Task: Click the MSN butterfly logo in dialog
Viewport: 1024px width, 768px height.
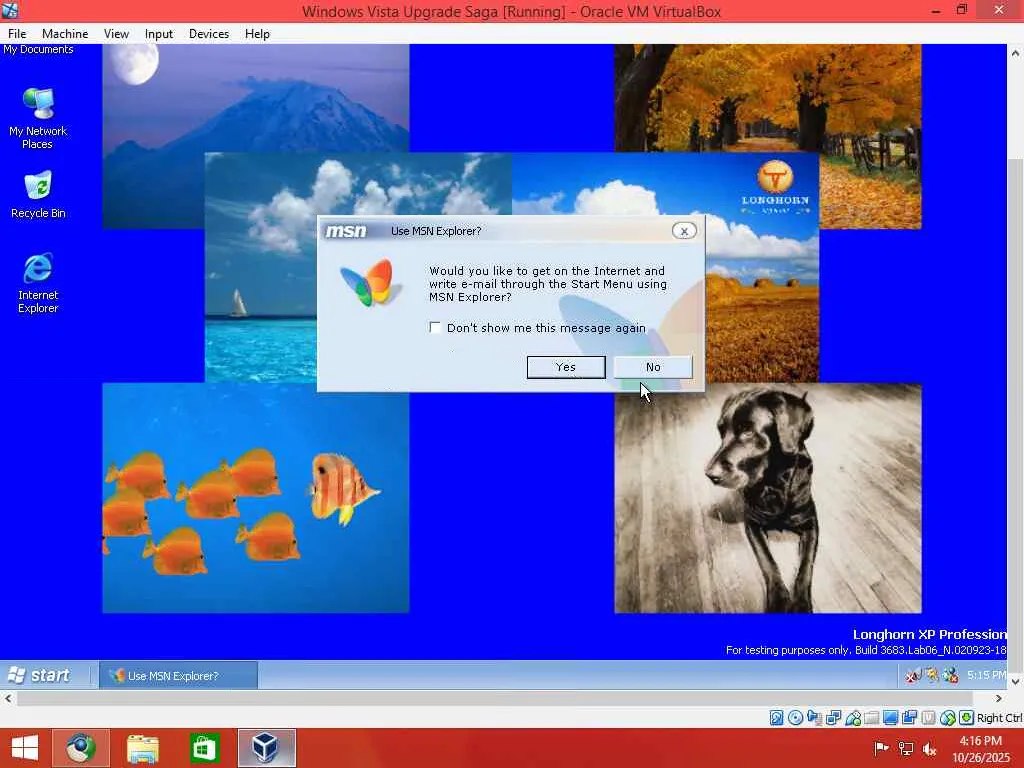Action: (370, 282)
